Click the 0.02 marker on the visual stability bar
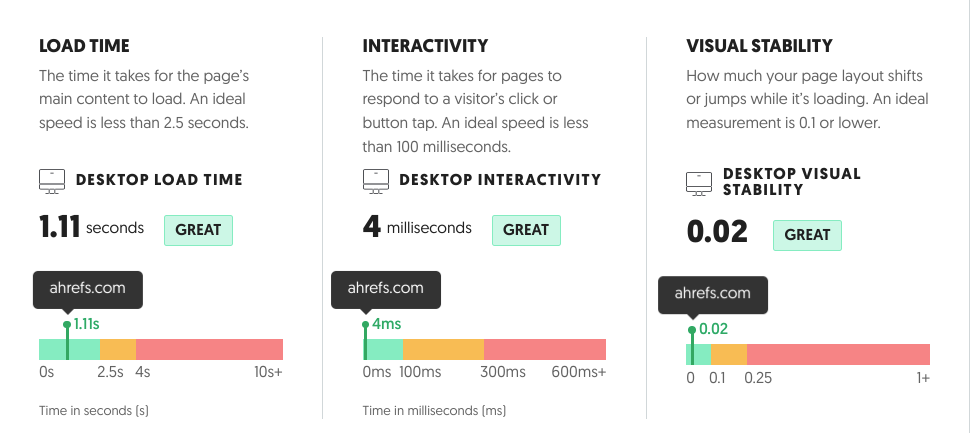971x433 pixels. tap(709, 329)
